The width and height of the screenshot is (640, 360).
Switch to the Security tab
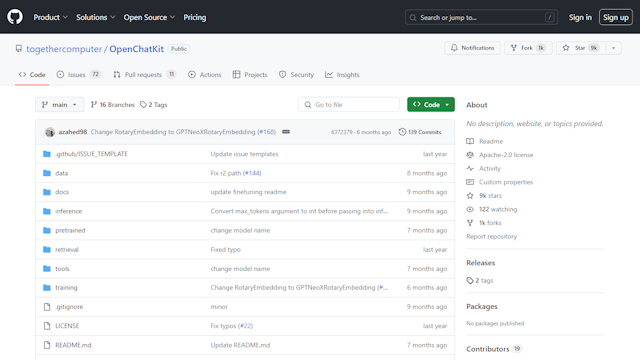[x=296, y=75]
